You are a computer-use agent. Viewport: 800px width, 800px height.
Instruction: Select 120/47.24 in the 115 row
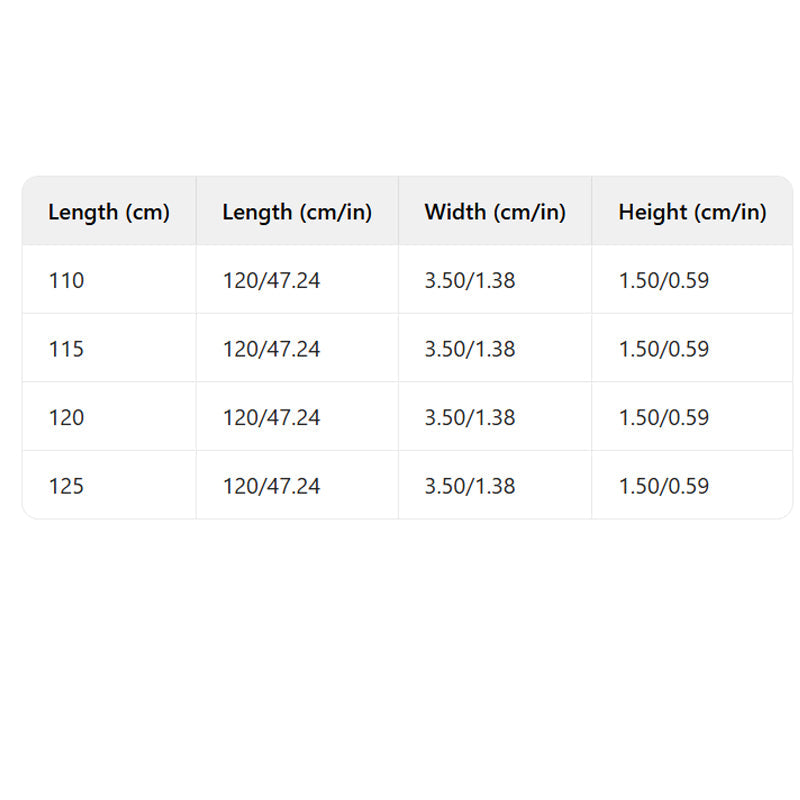(271, 349)
